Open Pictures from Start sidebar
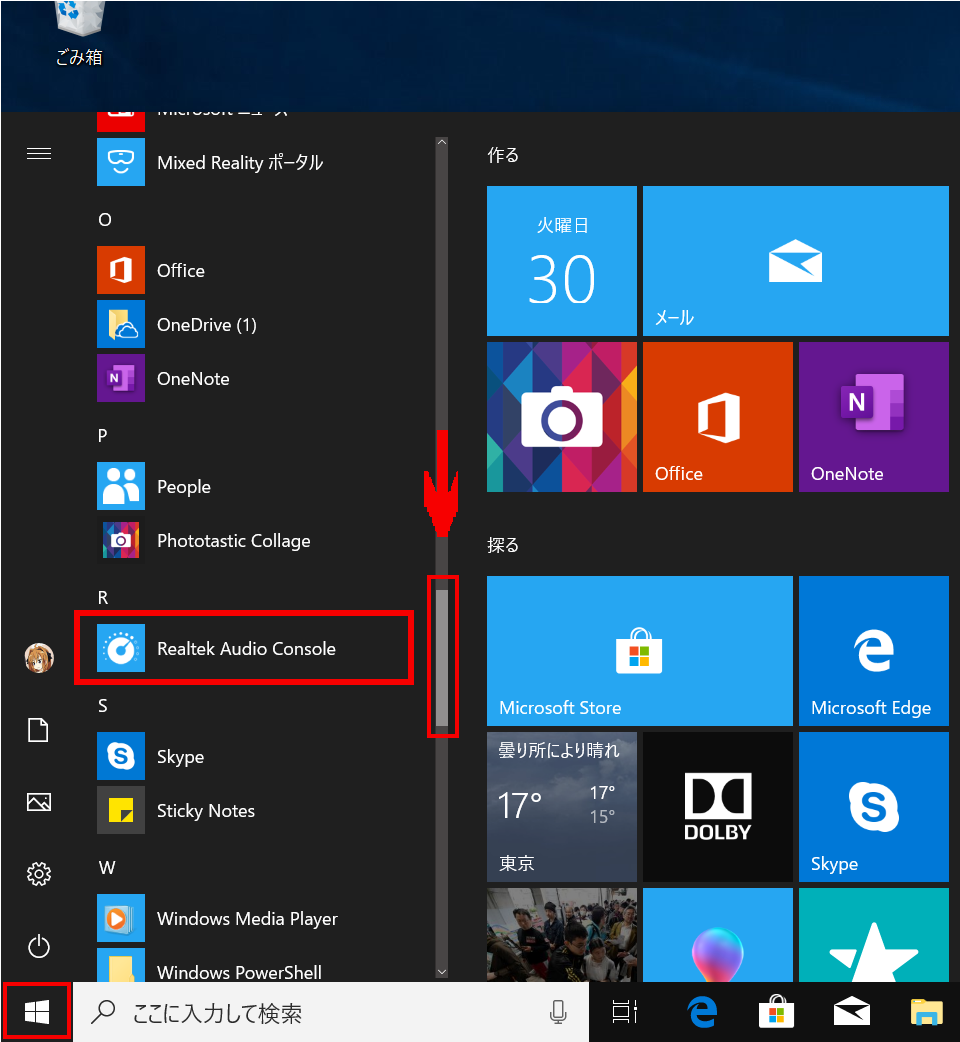Image resolution: width=960 pixels, height=1042 pixels. point(39,802)
